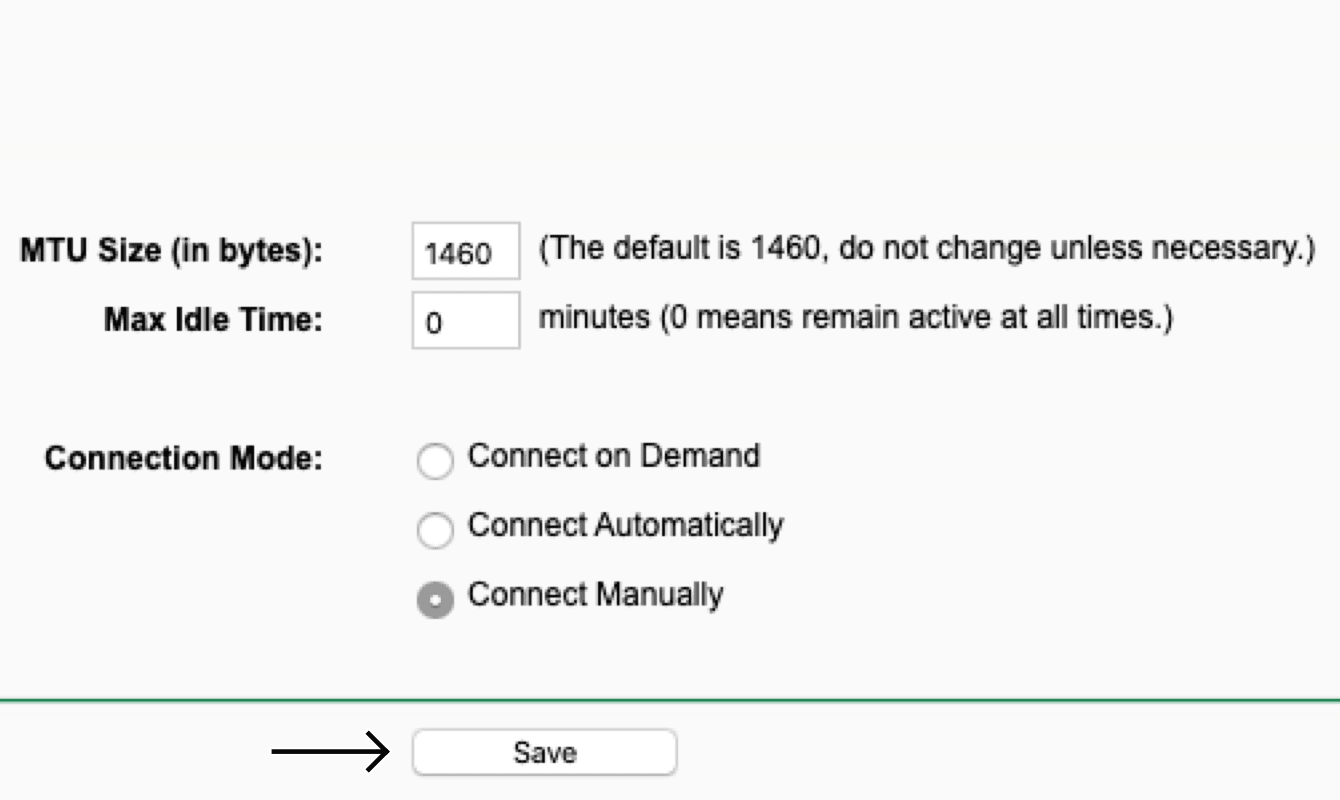Focus the MTU Size input field
The height and width of the screenshot is (800, 1340).
(466, 251)
